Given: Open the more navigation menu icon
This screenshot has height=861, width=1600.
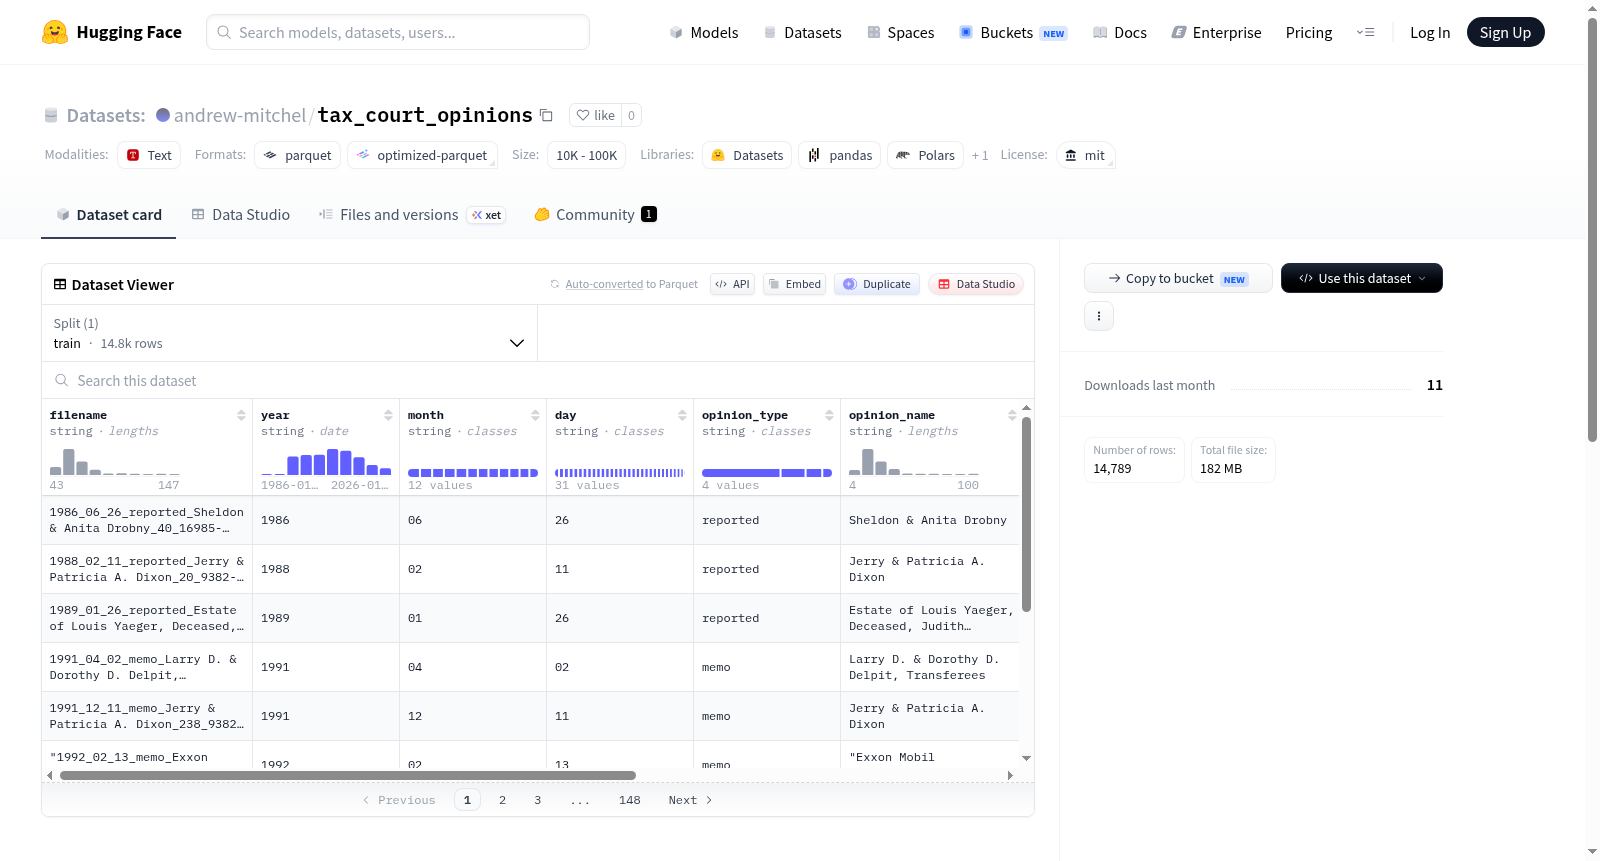Looking at the screenshot, I should [x=1365, y=32].
